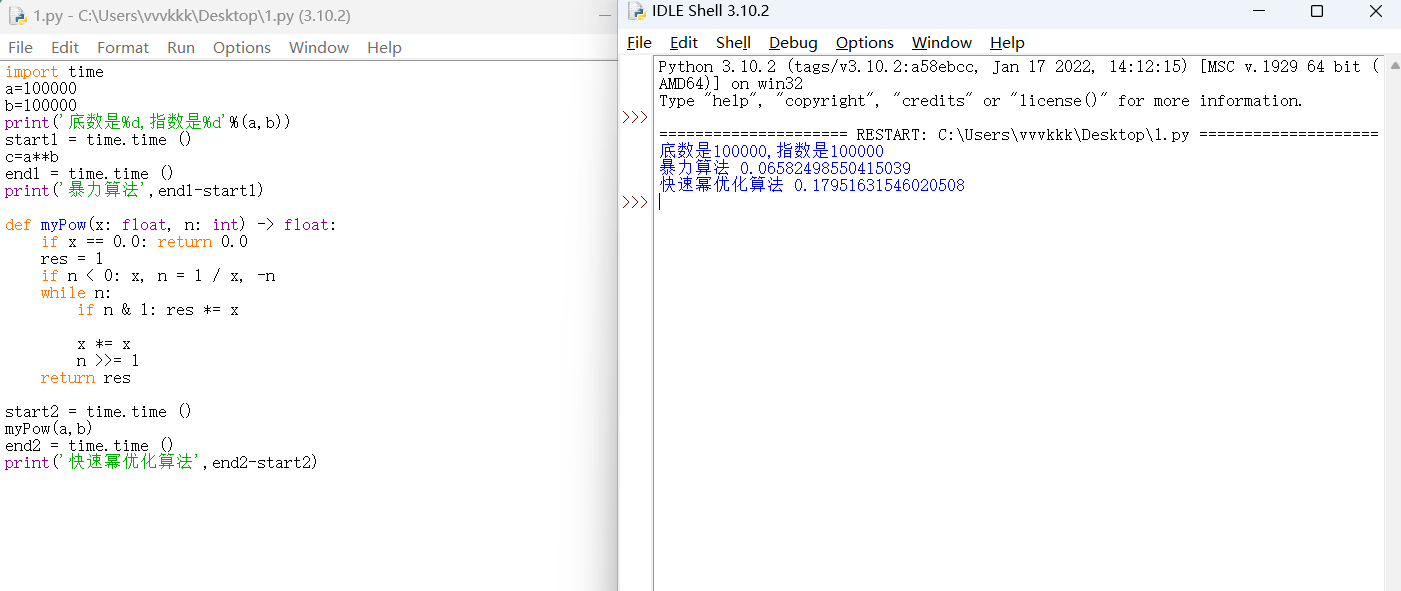Click the 'return res' line in the editor

click(x=86, y=377)
